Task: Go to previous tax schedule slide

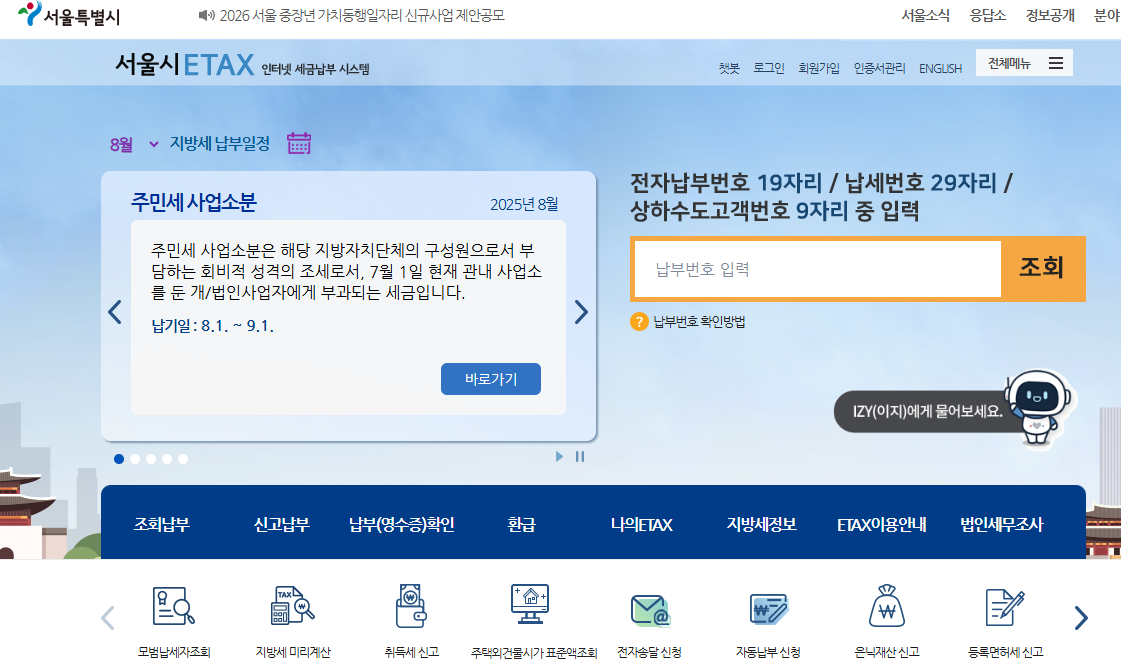Action: [115, 312]
